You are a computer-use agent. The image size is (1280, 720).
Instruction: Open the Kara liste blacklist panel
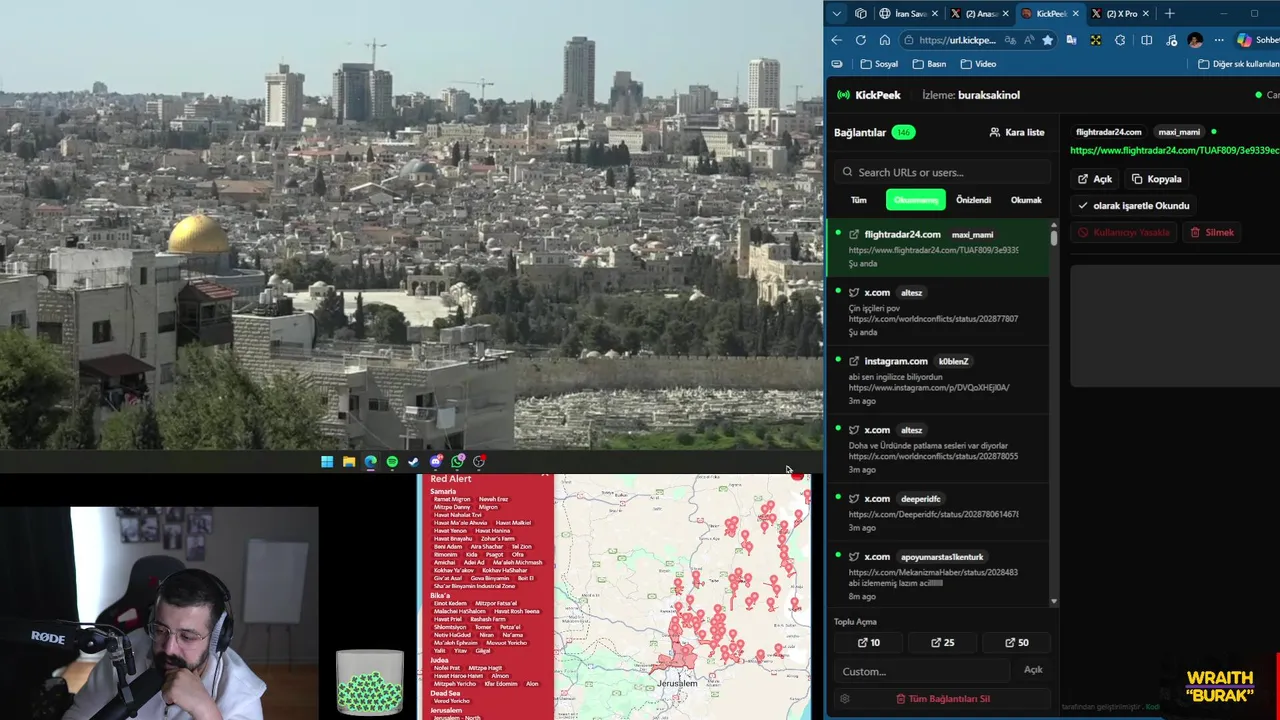[1016, 132]
